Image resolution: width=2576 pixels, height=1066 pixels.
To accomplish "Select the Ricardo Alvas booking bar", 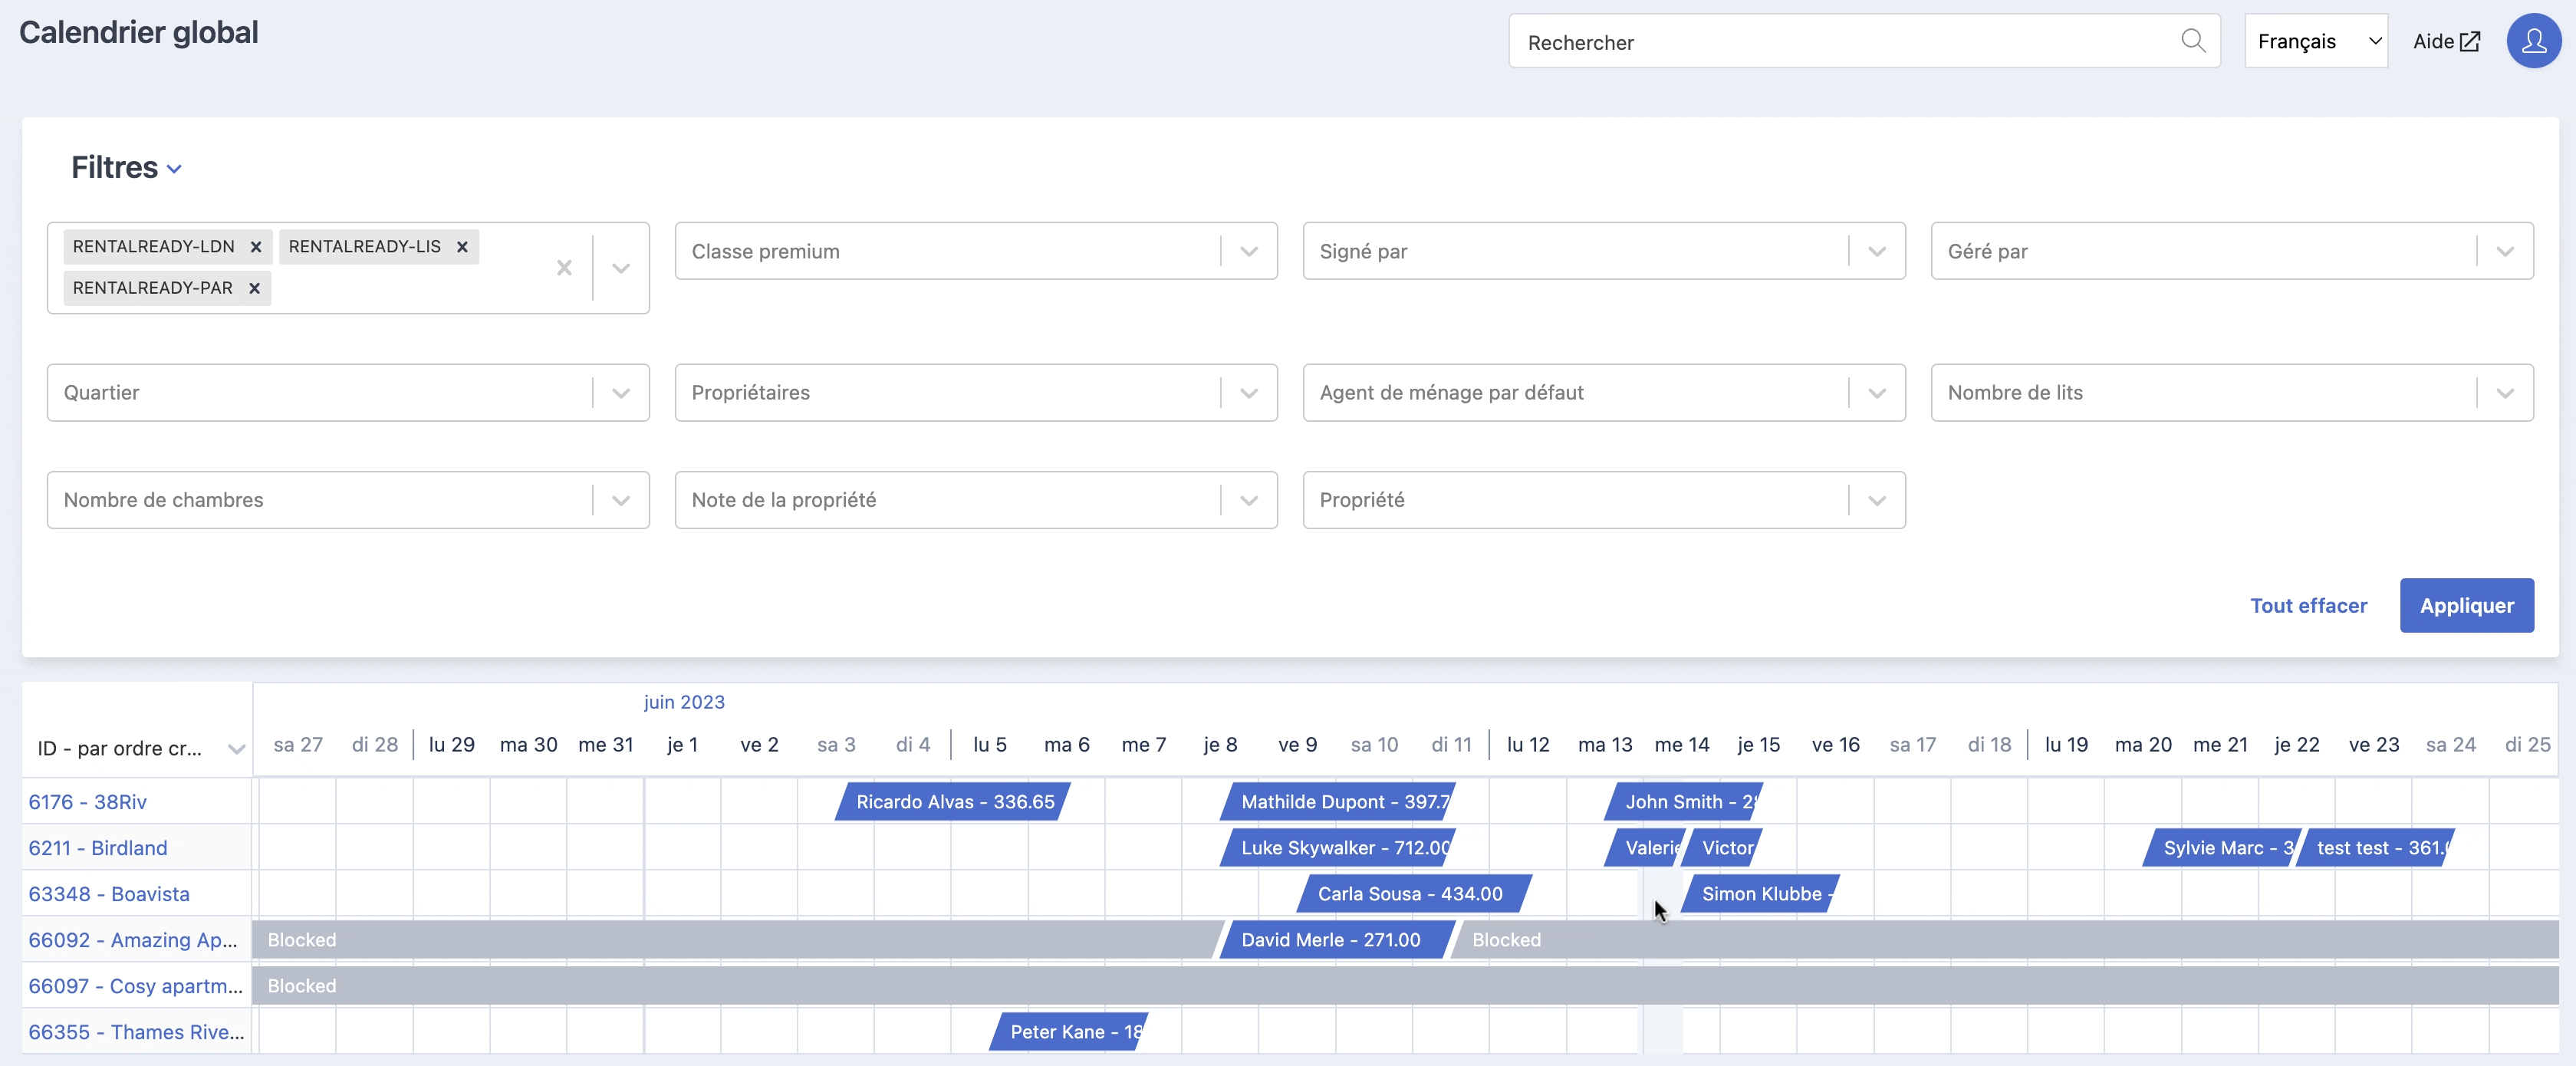I will 953,802.
